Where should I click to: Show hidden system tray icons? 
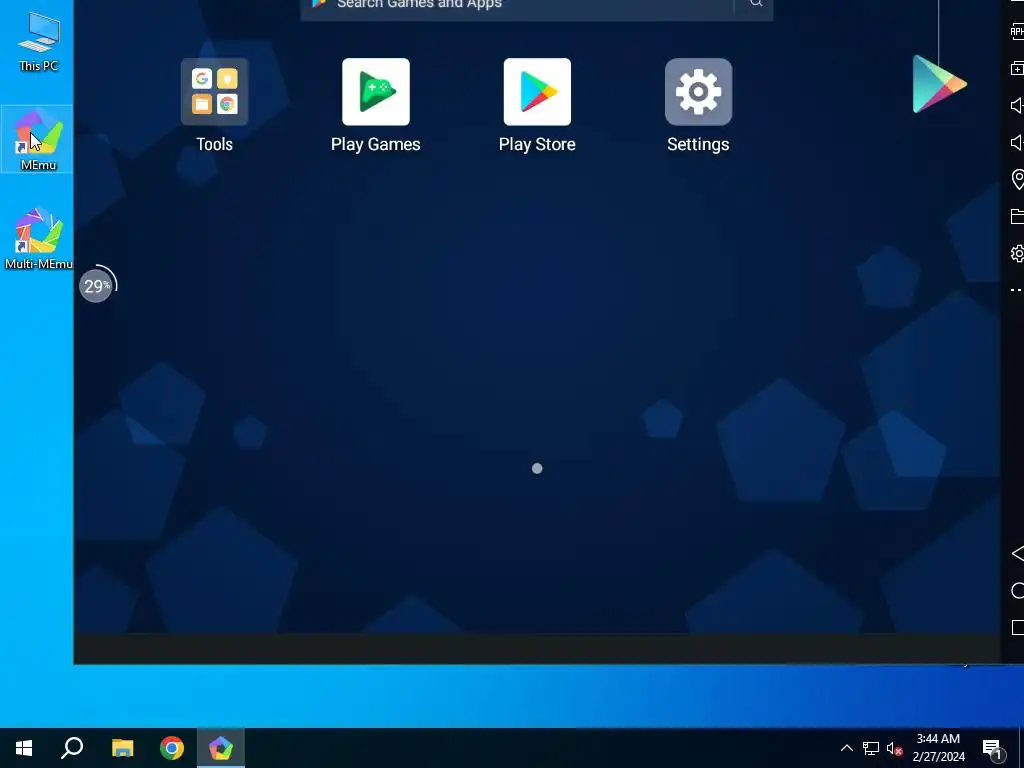tap(846, 748)
